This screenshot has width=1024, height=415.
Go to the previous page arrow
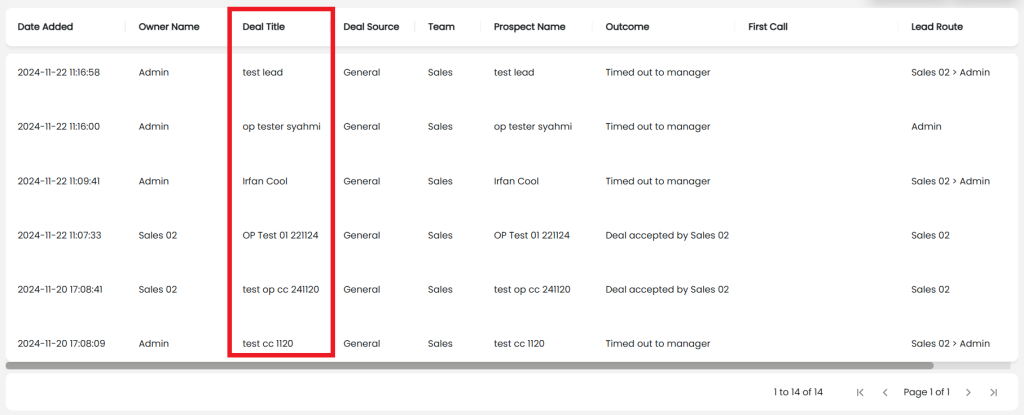coord(885,392)
